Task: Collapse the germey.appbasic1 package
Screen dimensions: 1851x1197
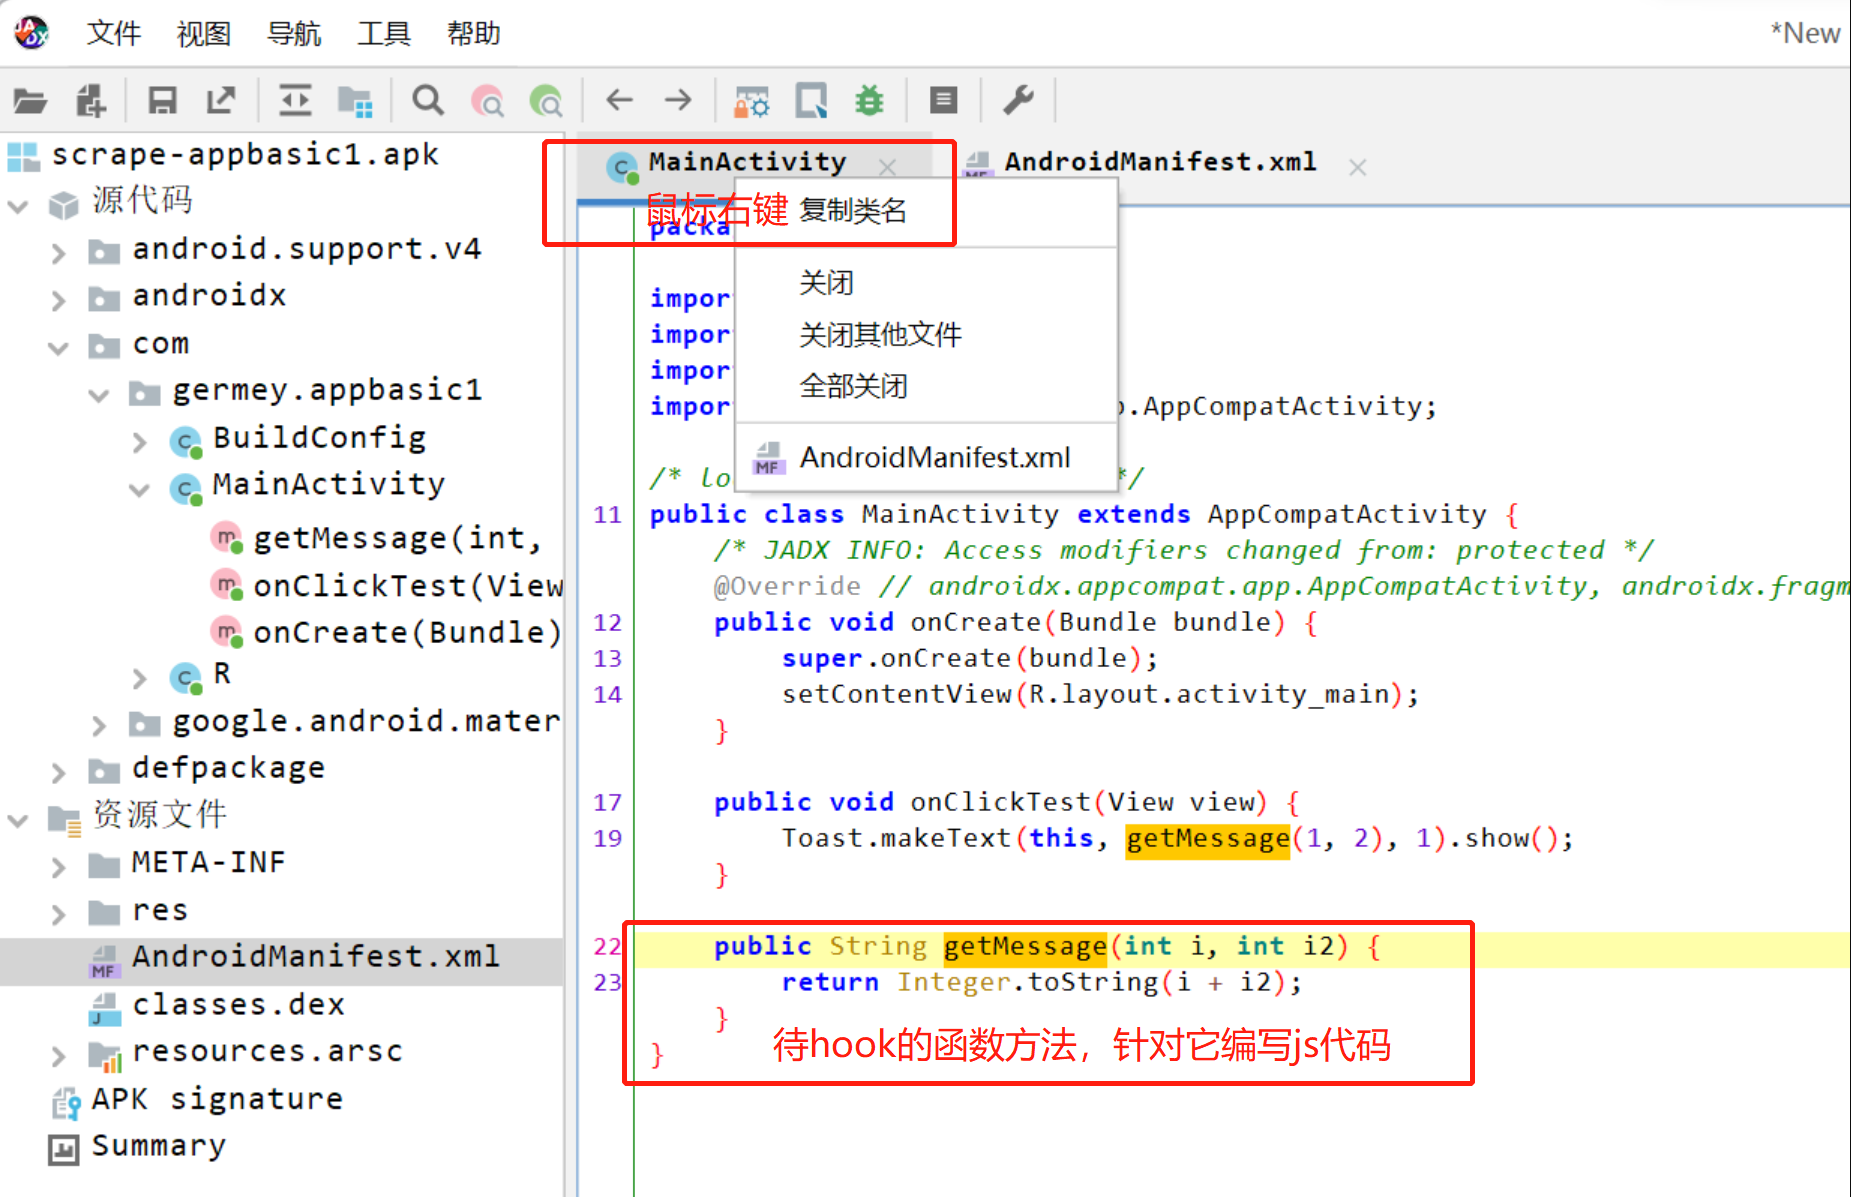Action: [98, 395]
